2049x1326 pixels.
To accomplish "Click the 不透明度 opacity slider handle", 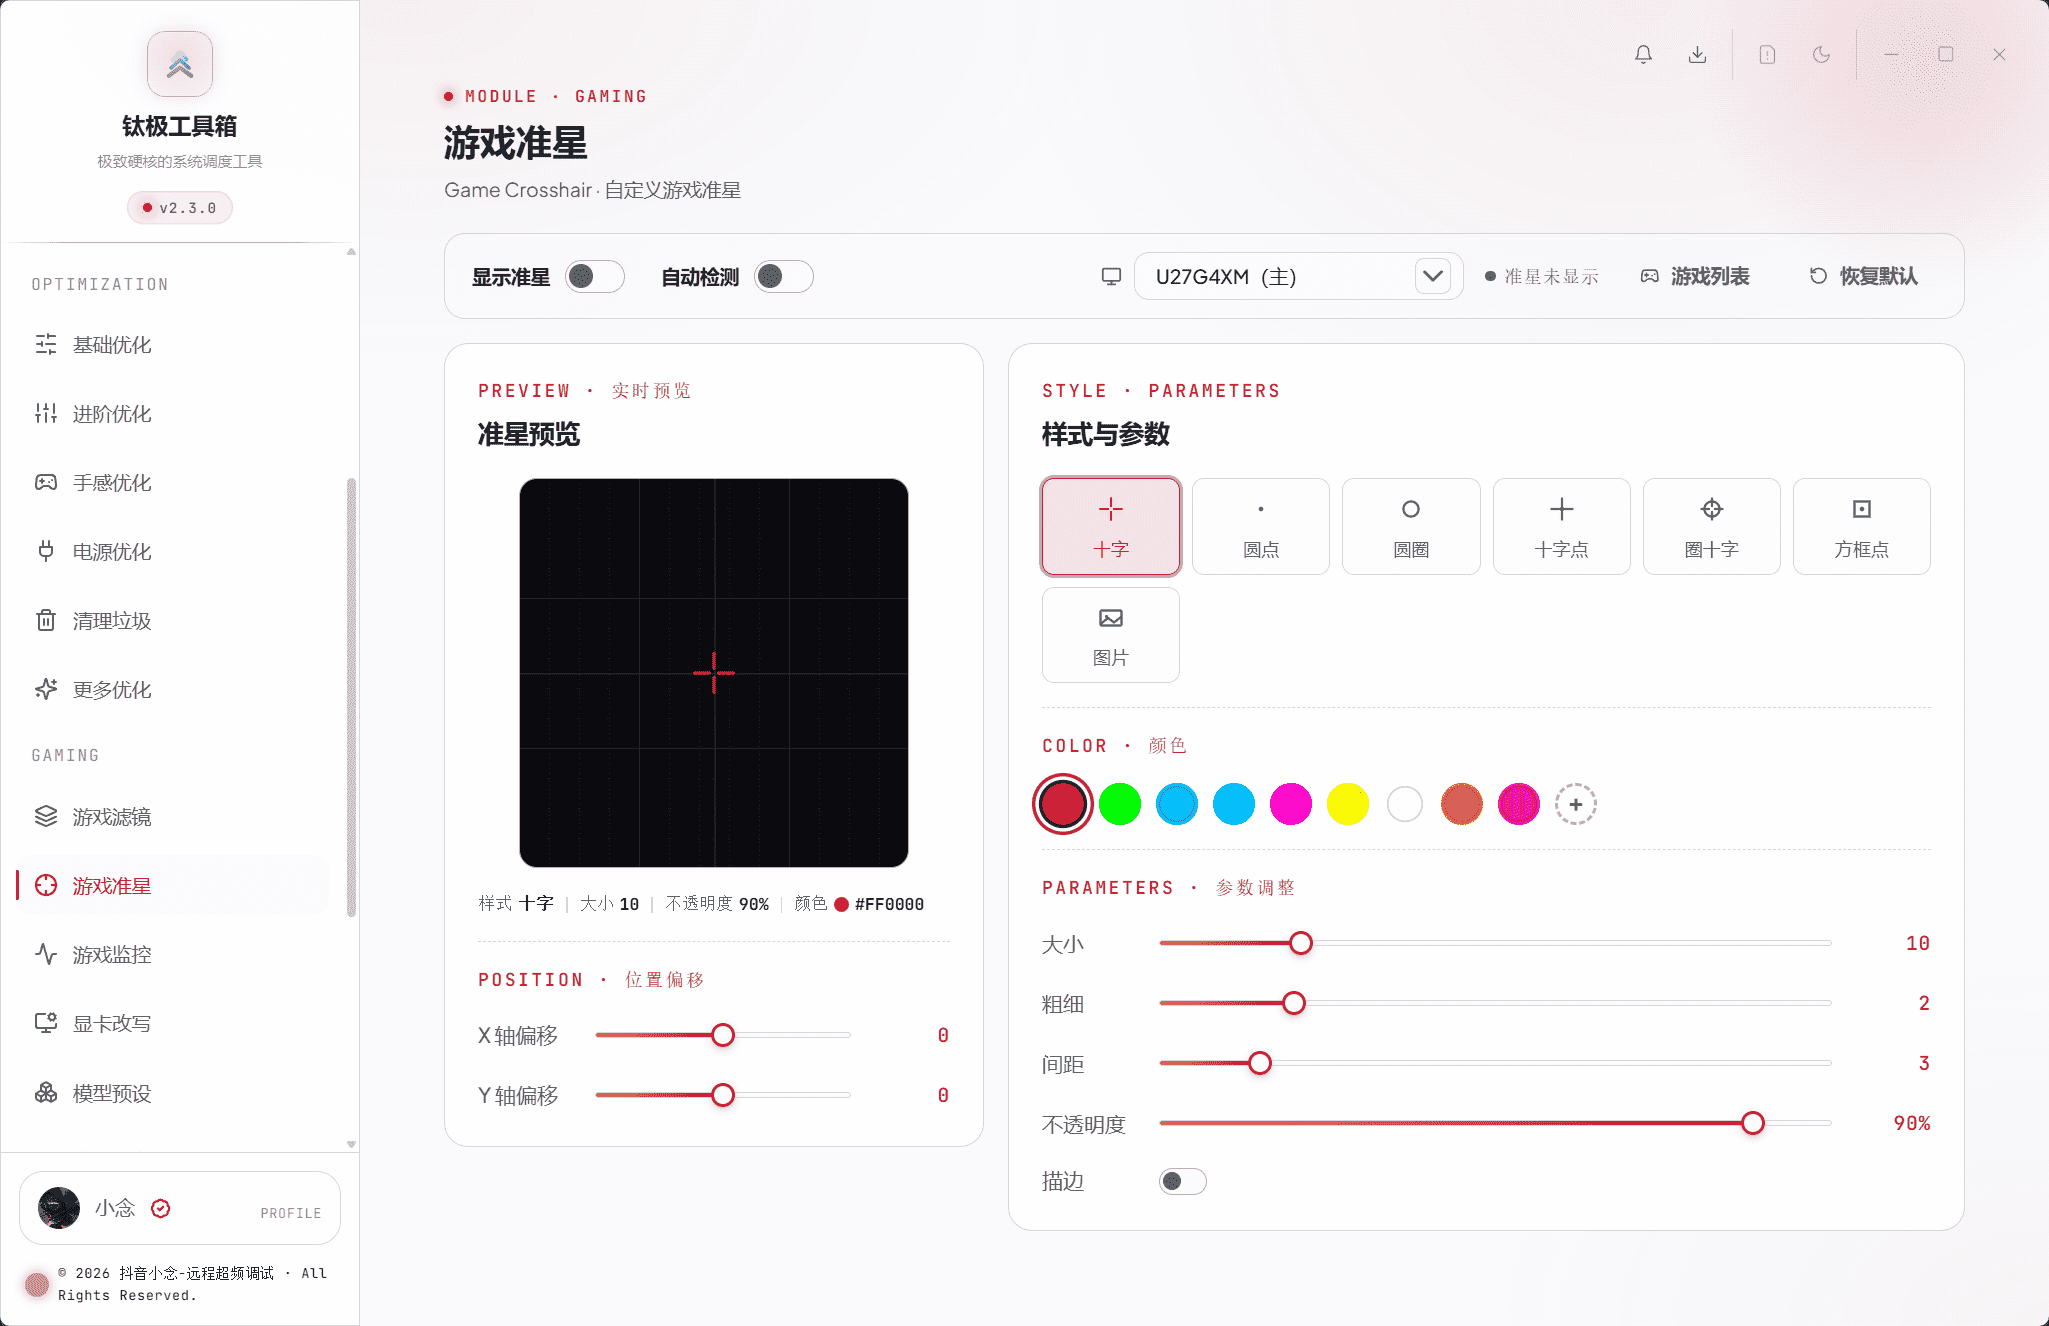I will click(1752, 1123).
